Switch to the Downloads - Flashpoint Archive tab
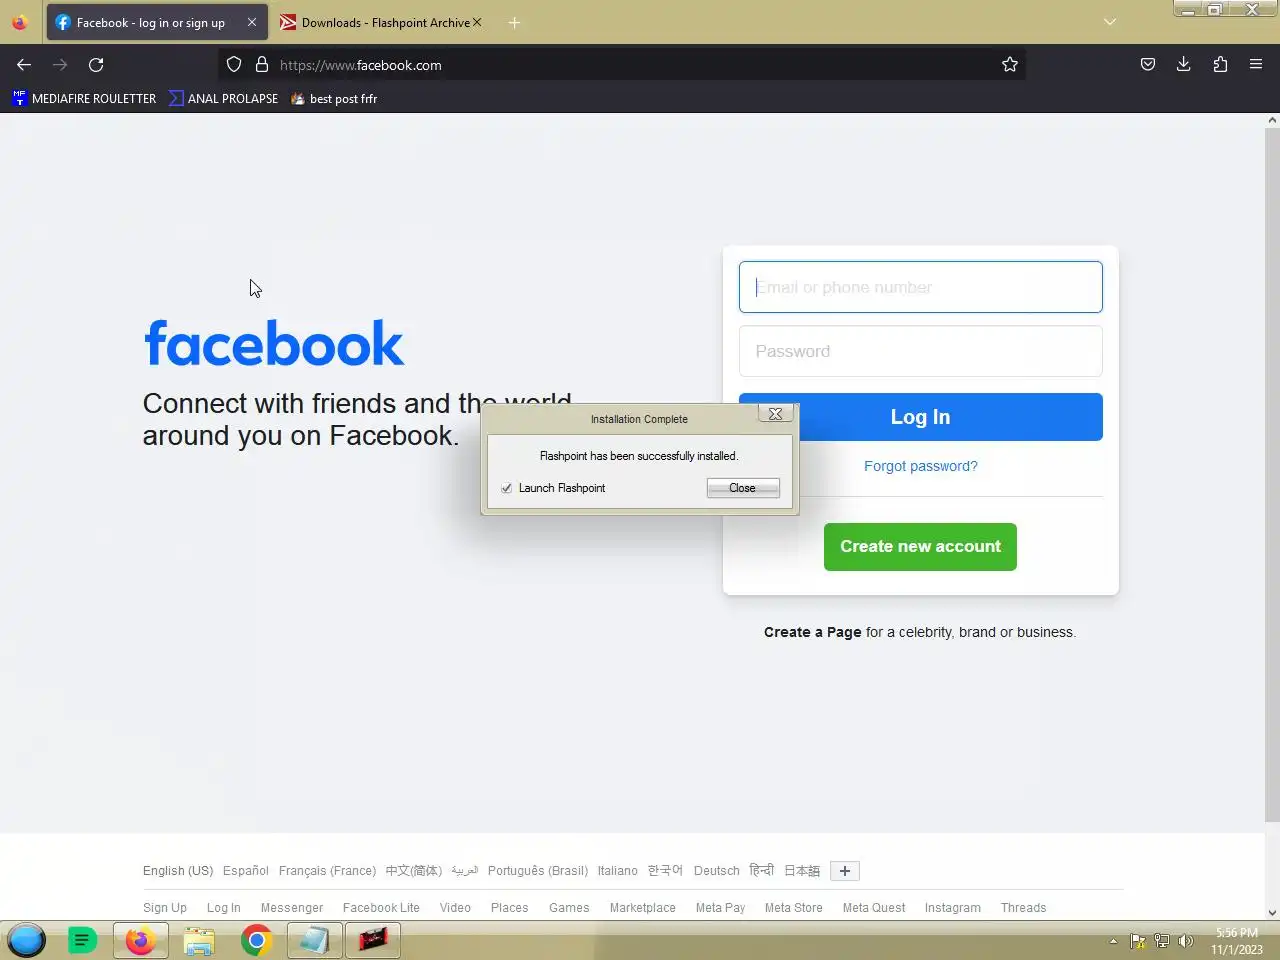This screenshot has height=960, width=1280. coord(380,22)
